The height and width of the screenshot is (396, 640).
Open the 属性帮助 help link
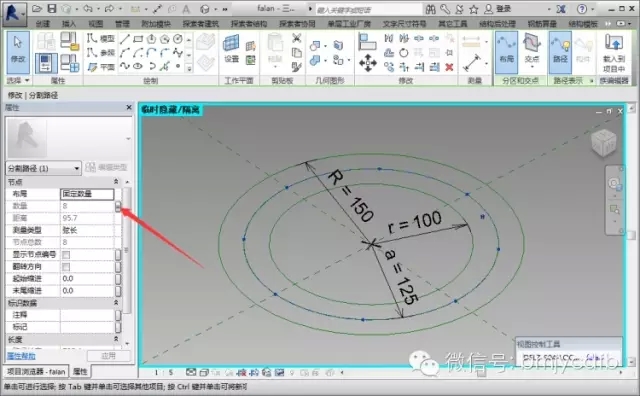[x=21, y=356]
